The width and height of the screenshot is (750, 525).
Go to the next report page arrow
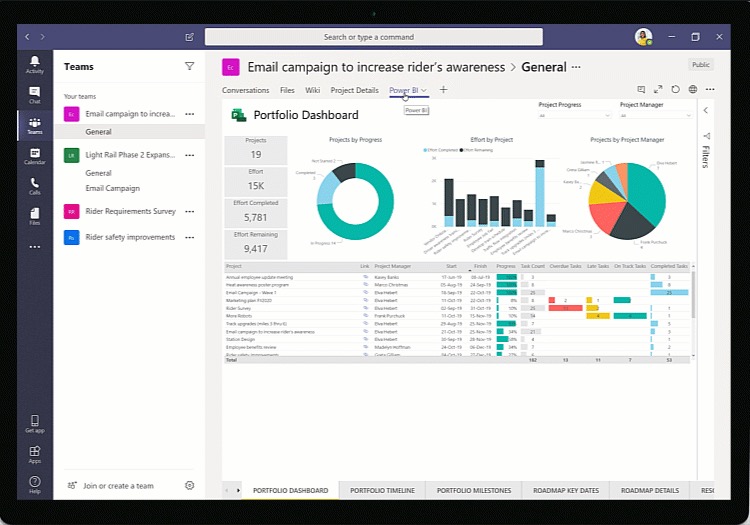click(238, 490)
